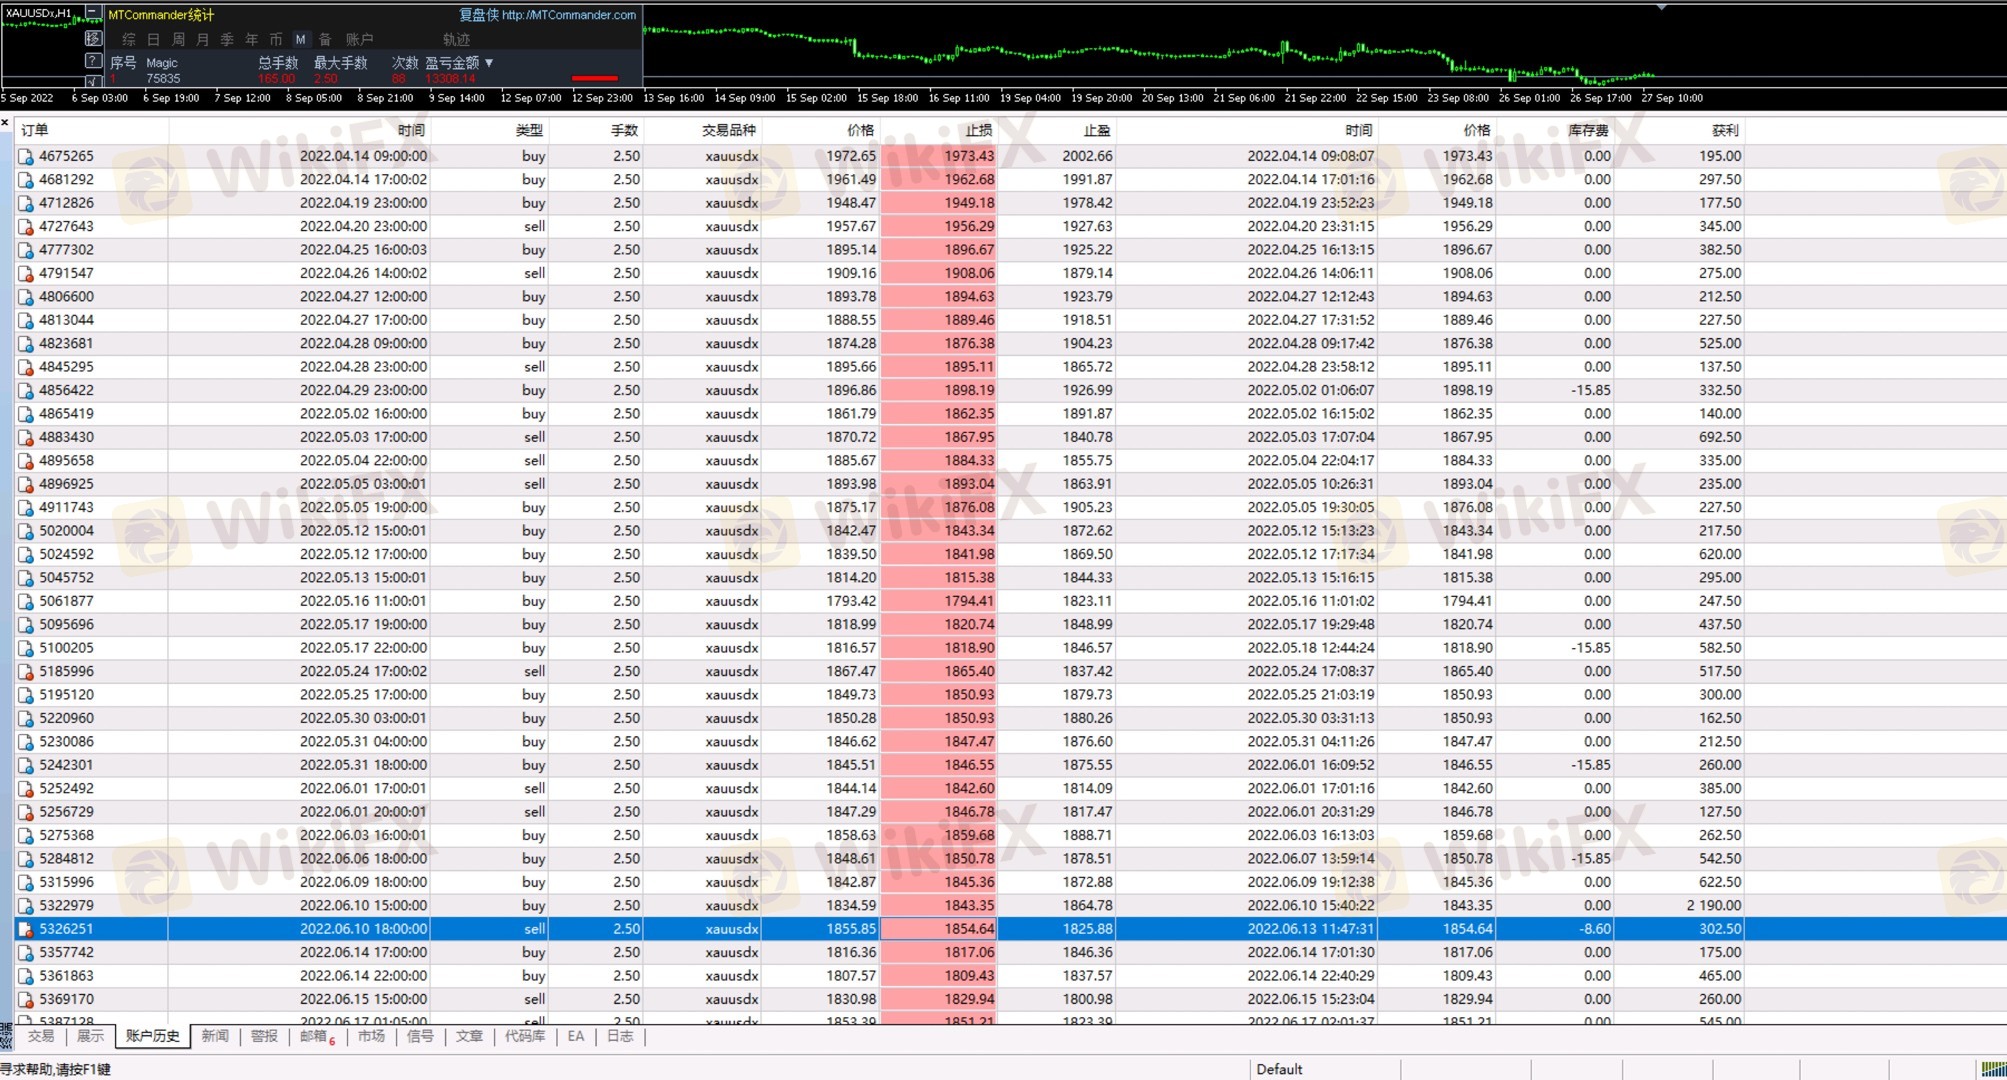
Task: Click the sell icon of order 5369170
Action: click(x=26, y=1000)
